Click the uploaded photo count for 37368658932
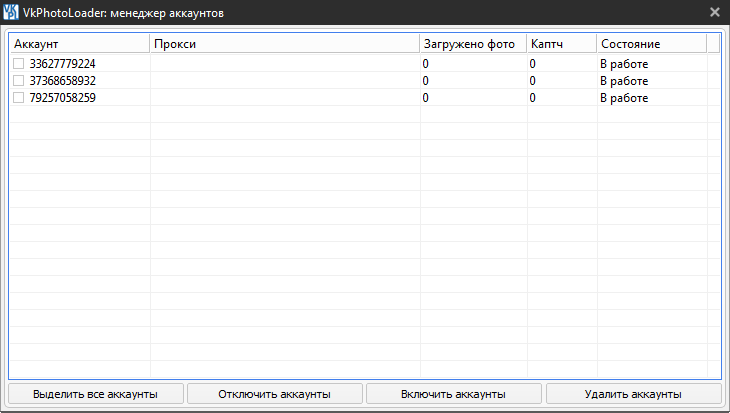730x413 pixels. (x=426, y=81)
